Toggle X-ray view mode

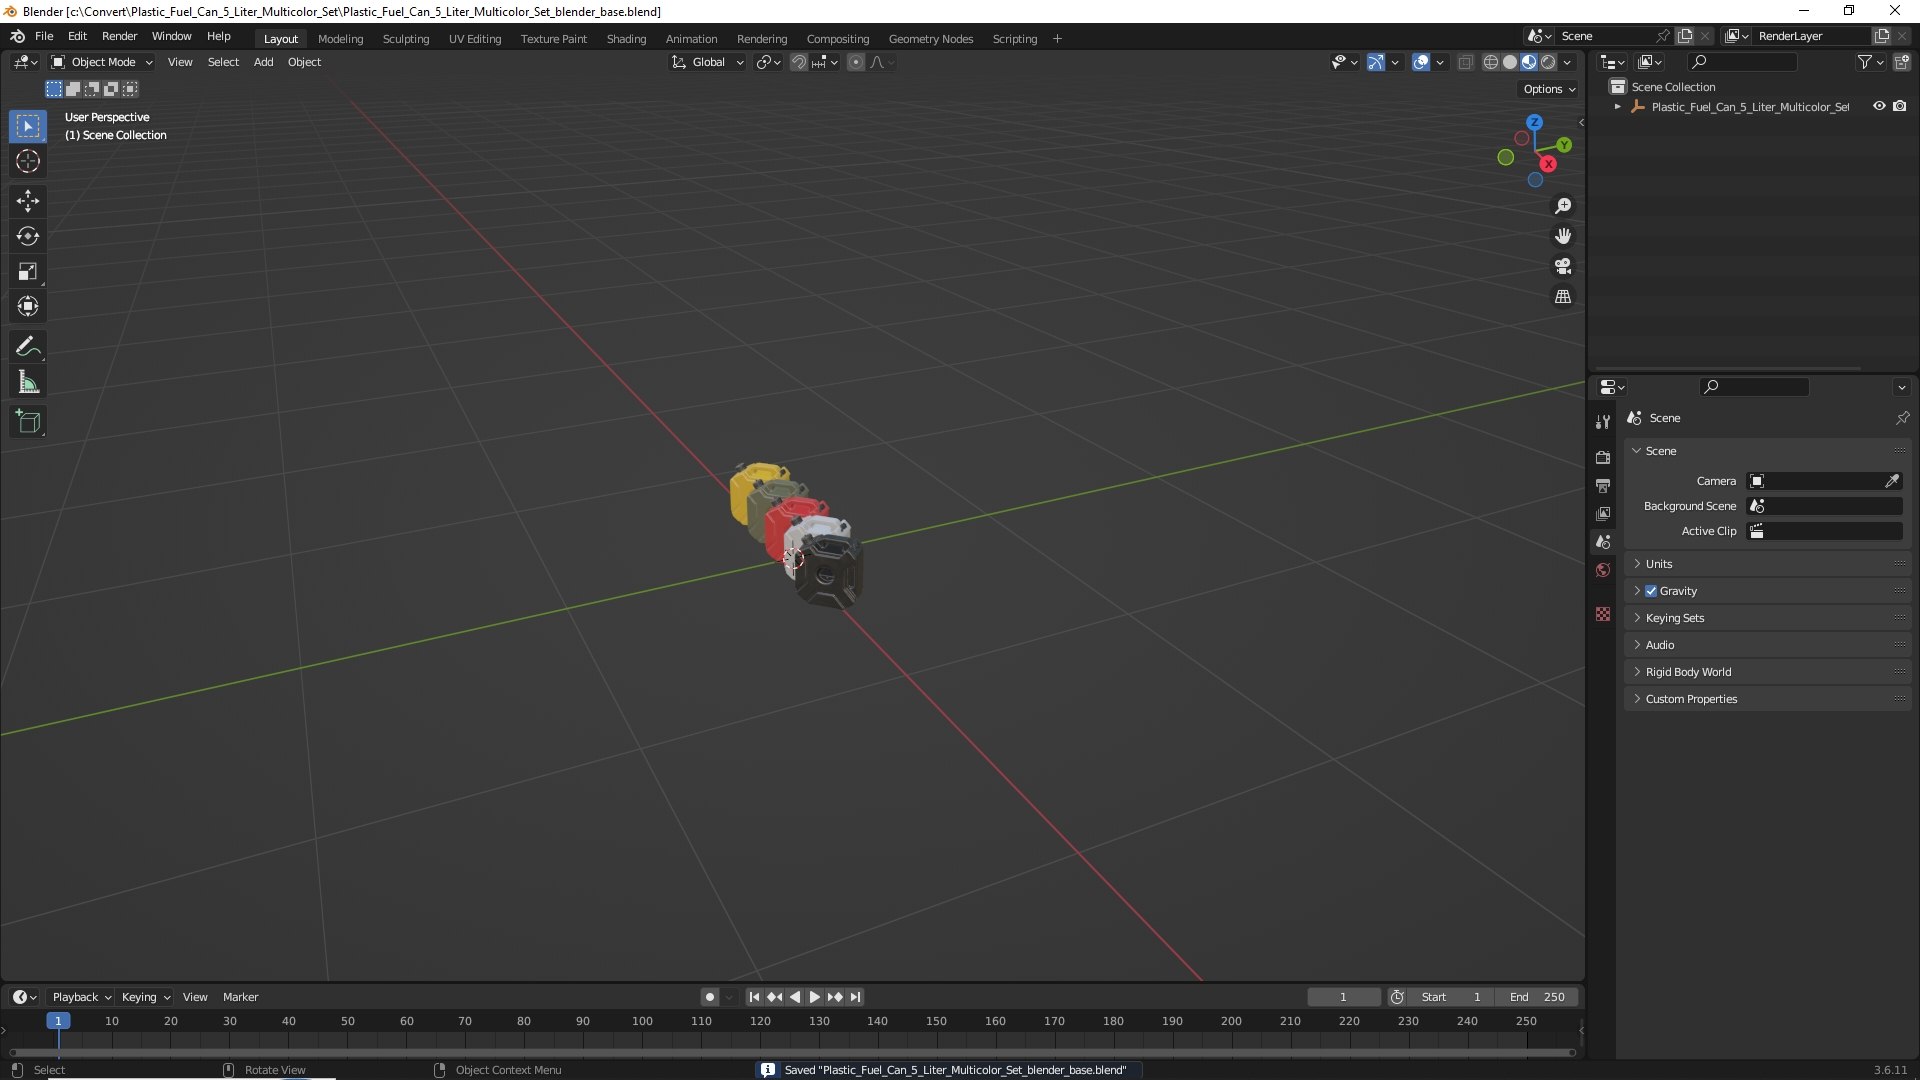click(x=1465, y=62)
